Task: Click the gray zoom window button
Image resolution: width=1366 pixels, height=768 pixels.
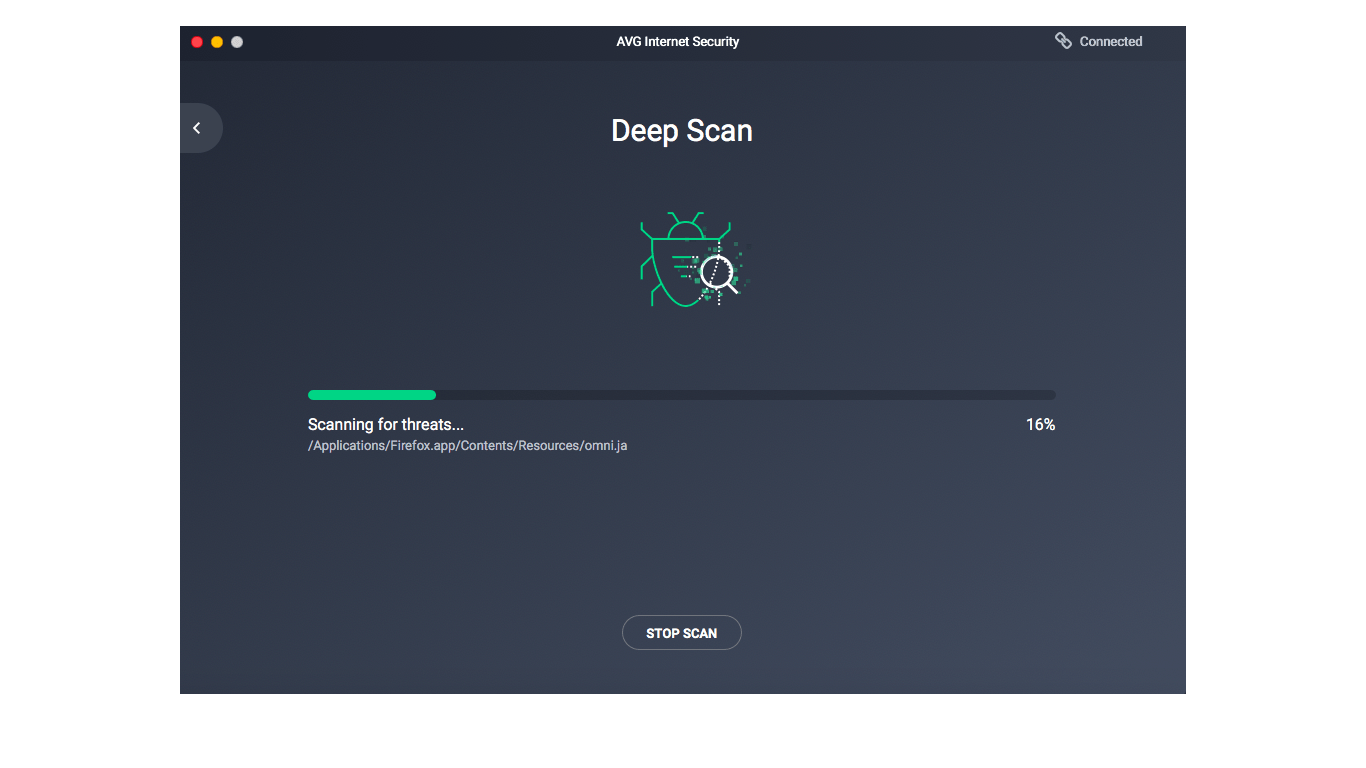Action: (237, 42)
